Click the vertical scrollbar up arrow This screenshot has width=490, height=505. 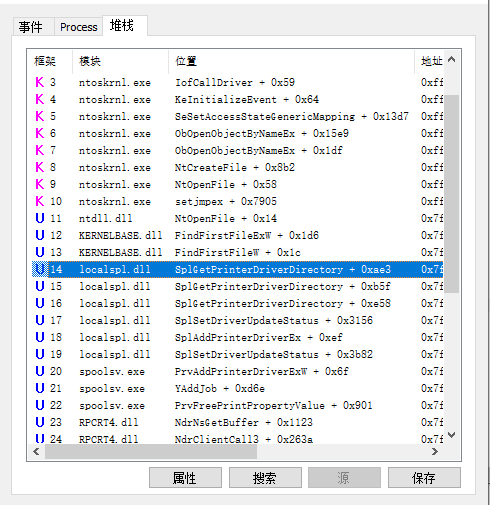pos(452,60)
